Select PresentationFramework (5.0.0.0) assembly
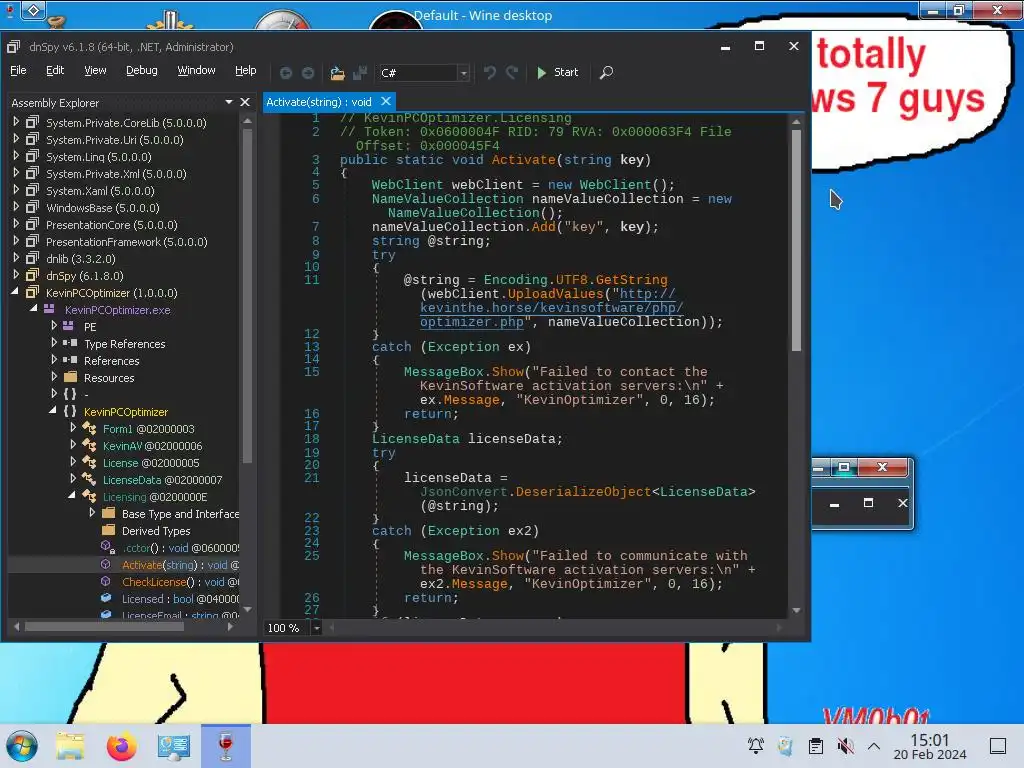The image size is (1024, 768). [127, 242]
